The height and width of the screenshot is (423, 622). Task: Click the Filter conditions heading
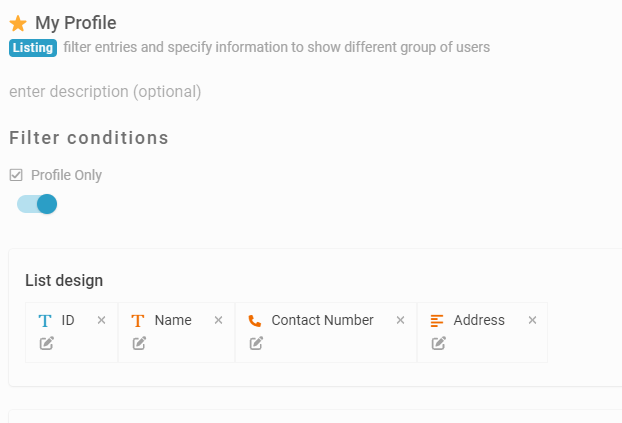[x=89, y=138]
